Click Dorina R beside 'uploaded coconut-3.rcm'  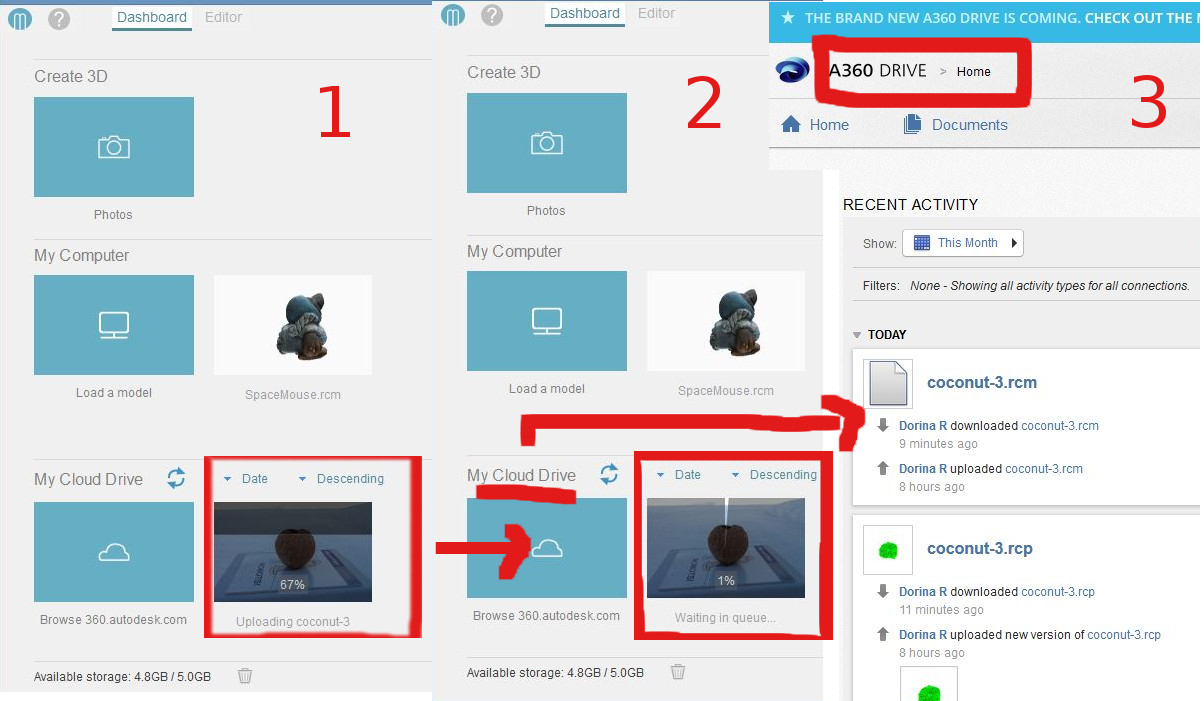(x=923, y=469)
